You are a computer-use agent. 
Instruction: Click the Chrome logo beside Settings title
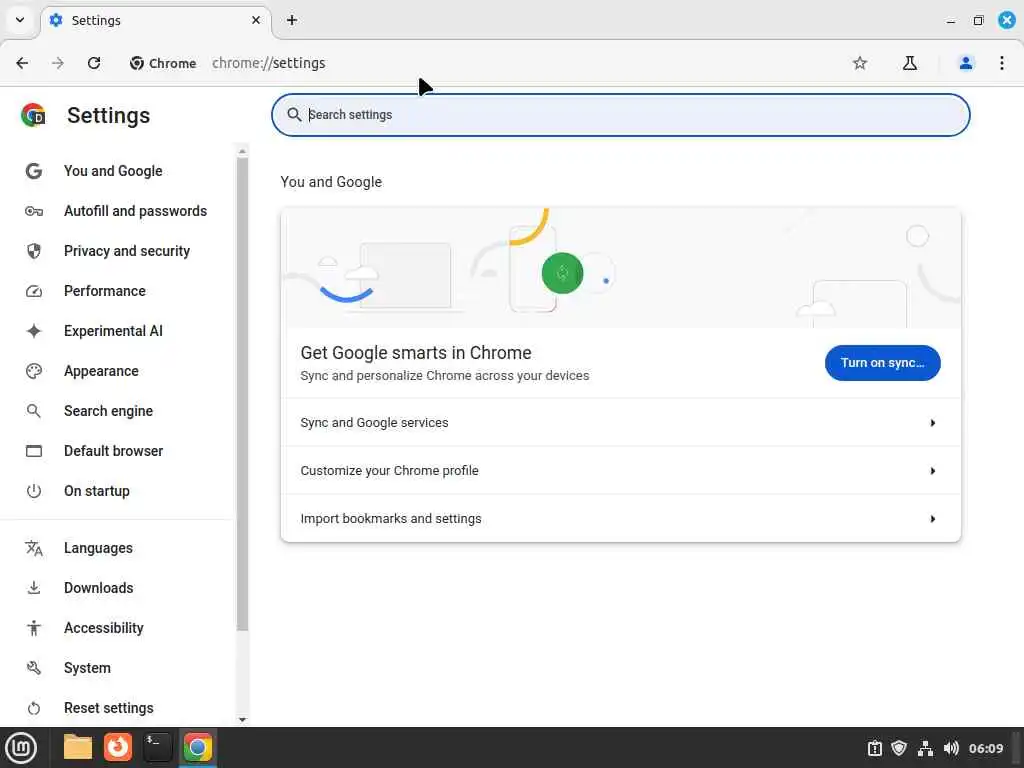33,116
